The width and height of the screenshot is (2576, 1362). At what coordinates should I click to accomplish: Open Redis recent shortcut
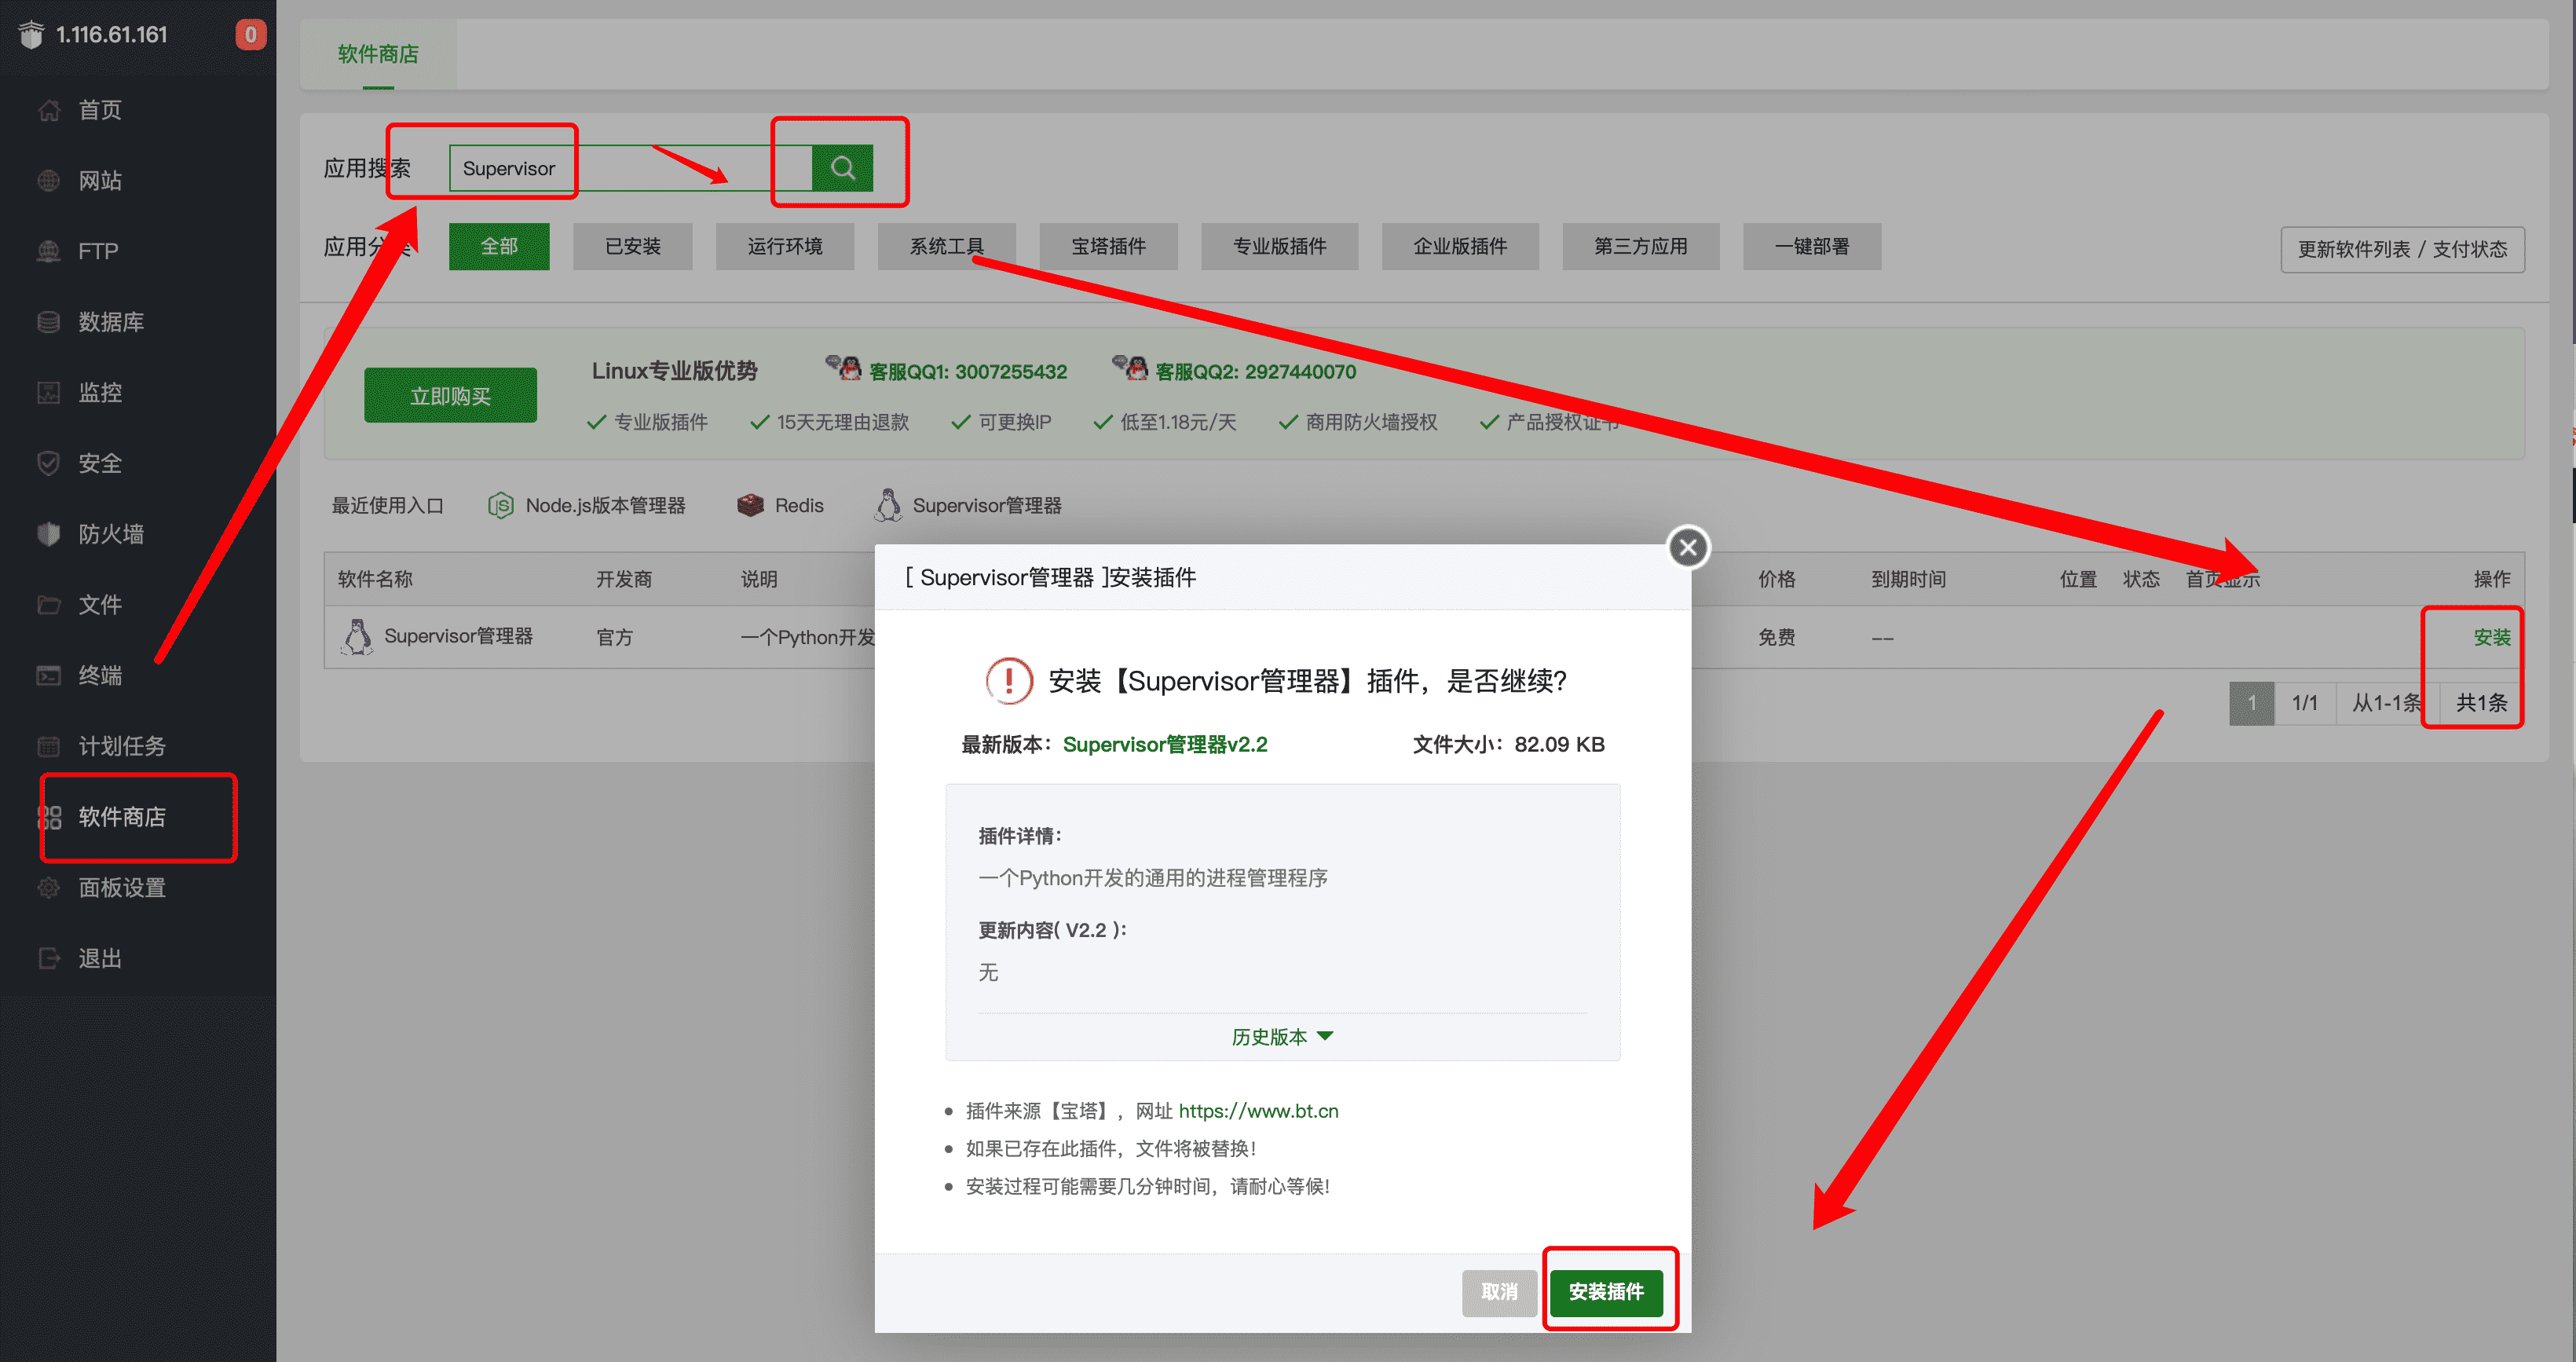pos(780,506)
